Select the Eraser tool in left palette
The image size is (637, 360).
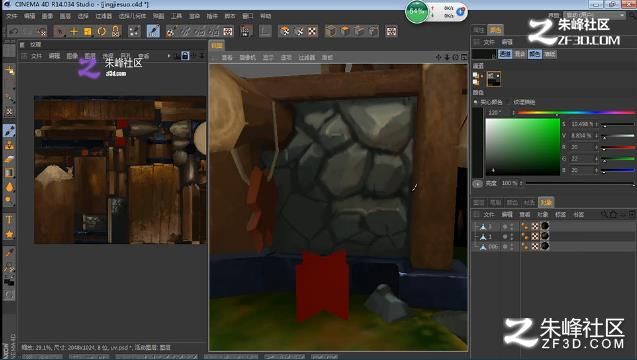(x=9, y=159)
